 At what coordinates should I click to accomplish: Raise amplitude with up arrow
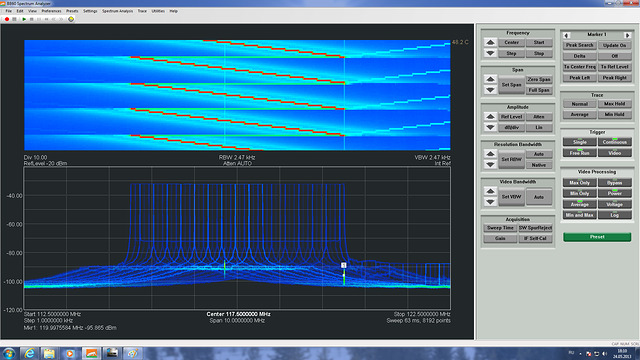coord(491,117)
